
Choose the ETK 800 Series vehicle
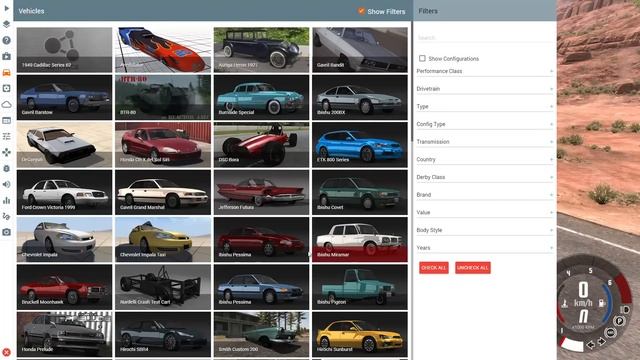(x=360, y=145)
